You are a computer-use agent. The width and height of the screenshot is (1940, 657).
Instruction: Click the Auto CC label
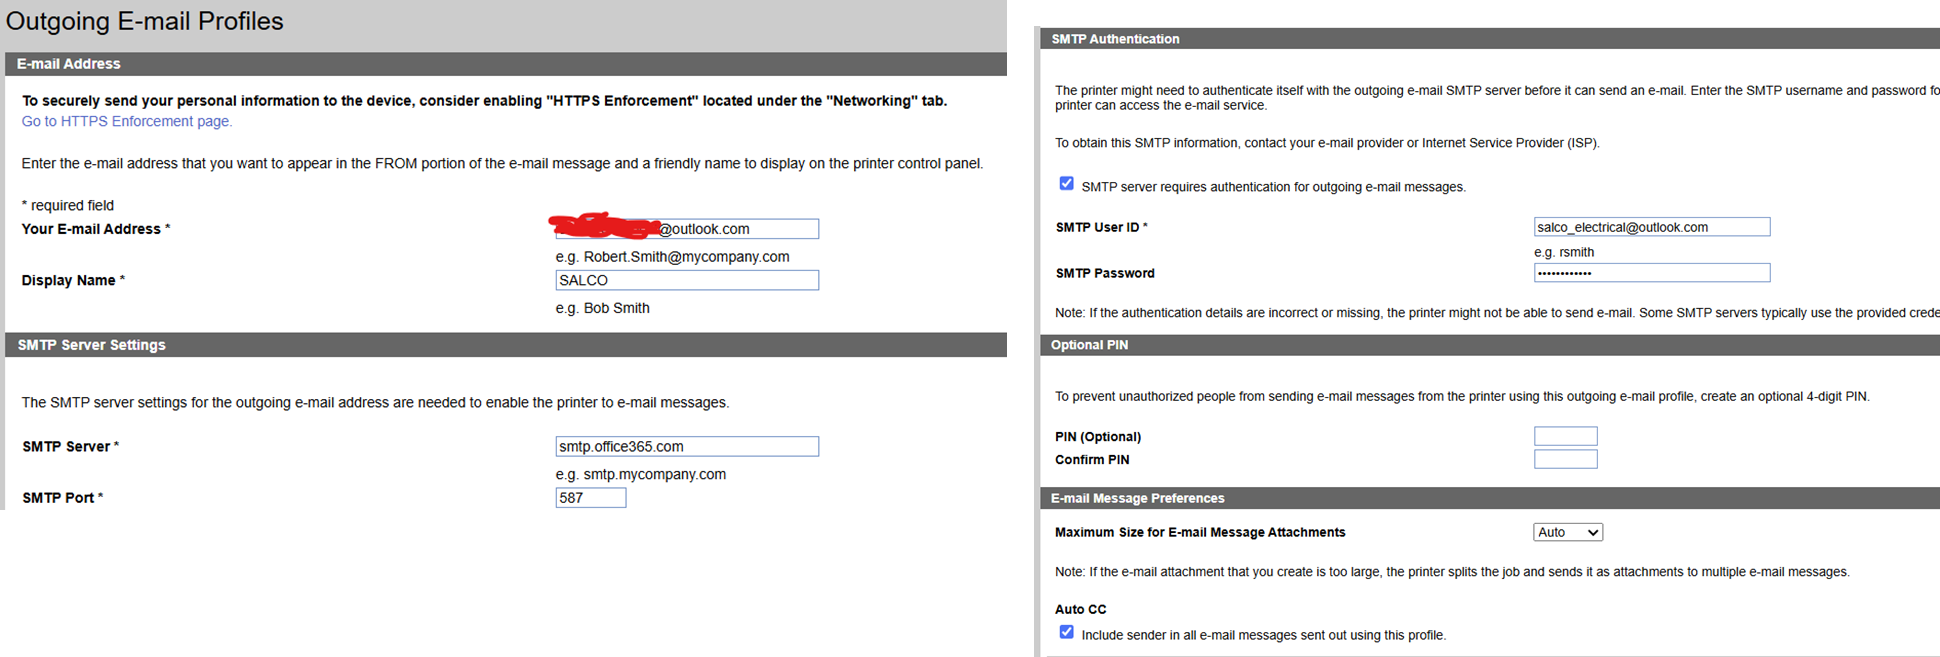(x=1081, y=609)
